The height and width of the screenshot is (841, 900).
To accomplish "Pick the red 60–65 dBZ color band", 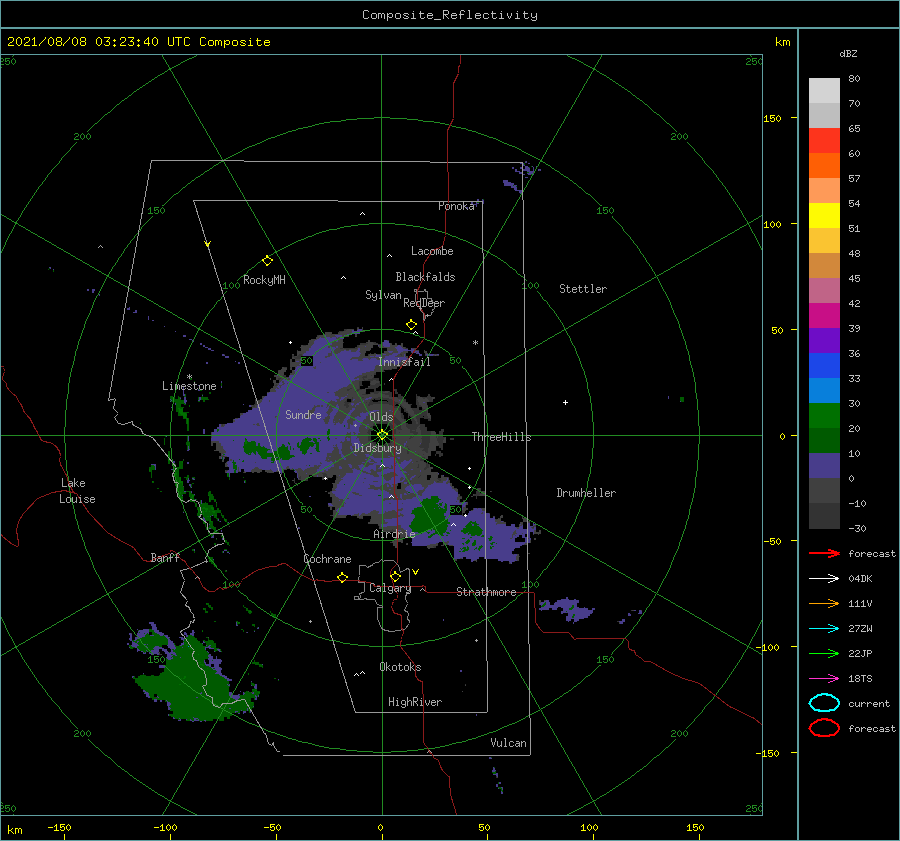I will coord(824,141).
